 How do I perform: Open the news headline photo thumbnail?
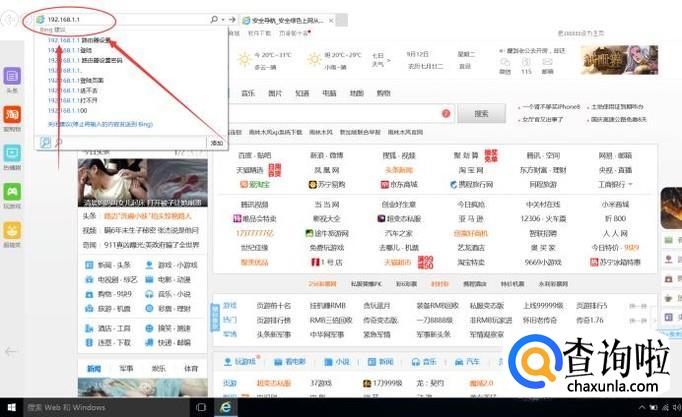(143, 183)
